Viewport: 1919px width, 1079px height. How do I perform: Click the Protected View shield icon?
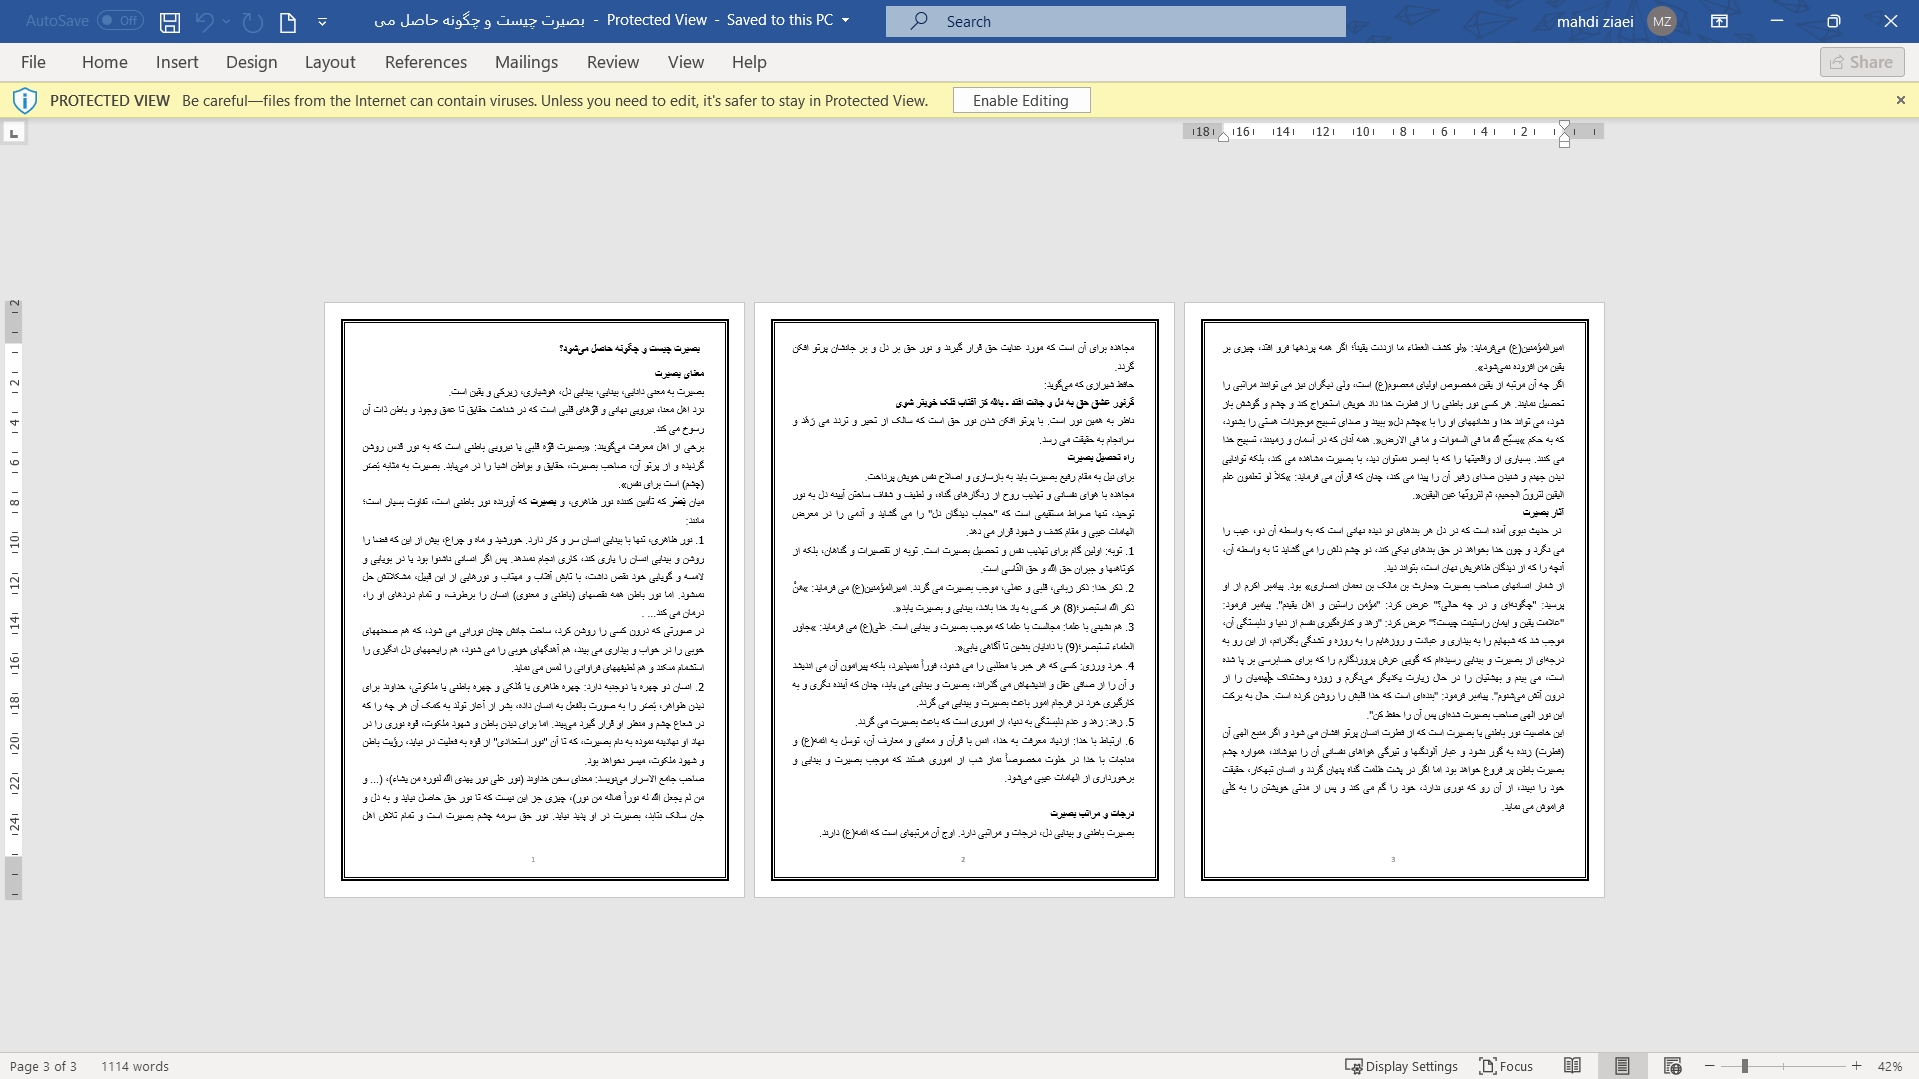click(25, 100)
